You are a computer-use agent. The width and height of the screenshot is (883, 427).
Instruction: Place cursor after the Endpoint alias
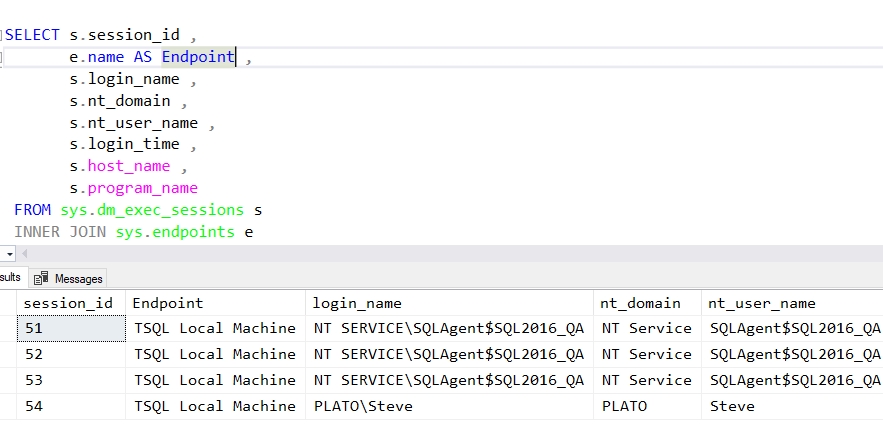(x=236, y=57)
